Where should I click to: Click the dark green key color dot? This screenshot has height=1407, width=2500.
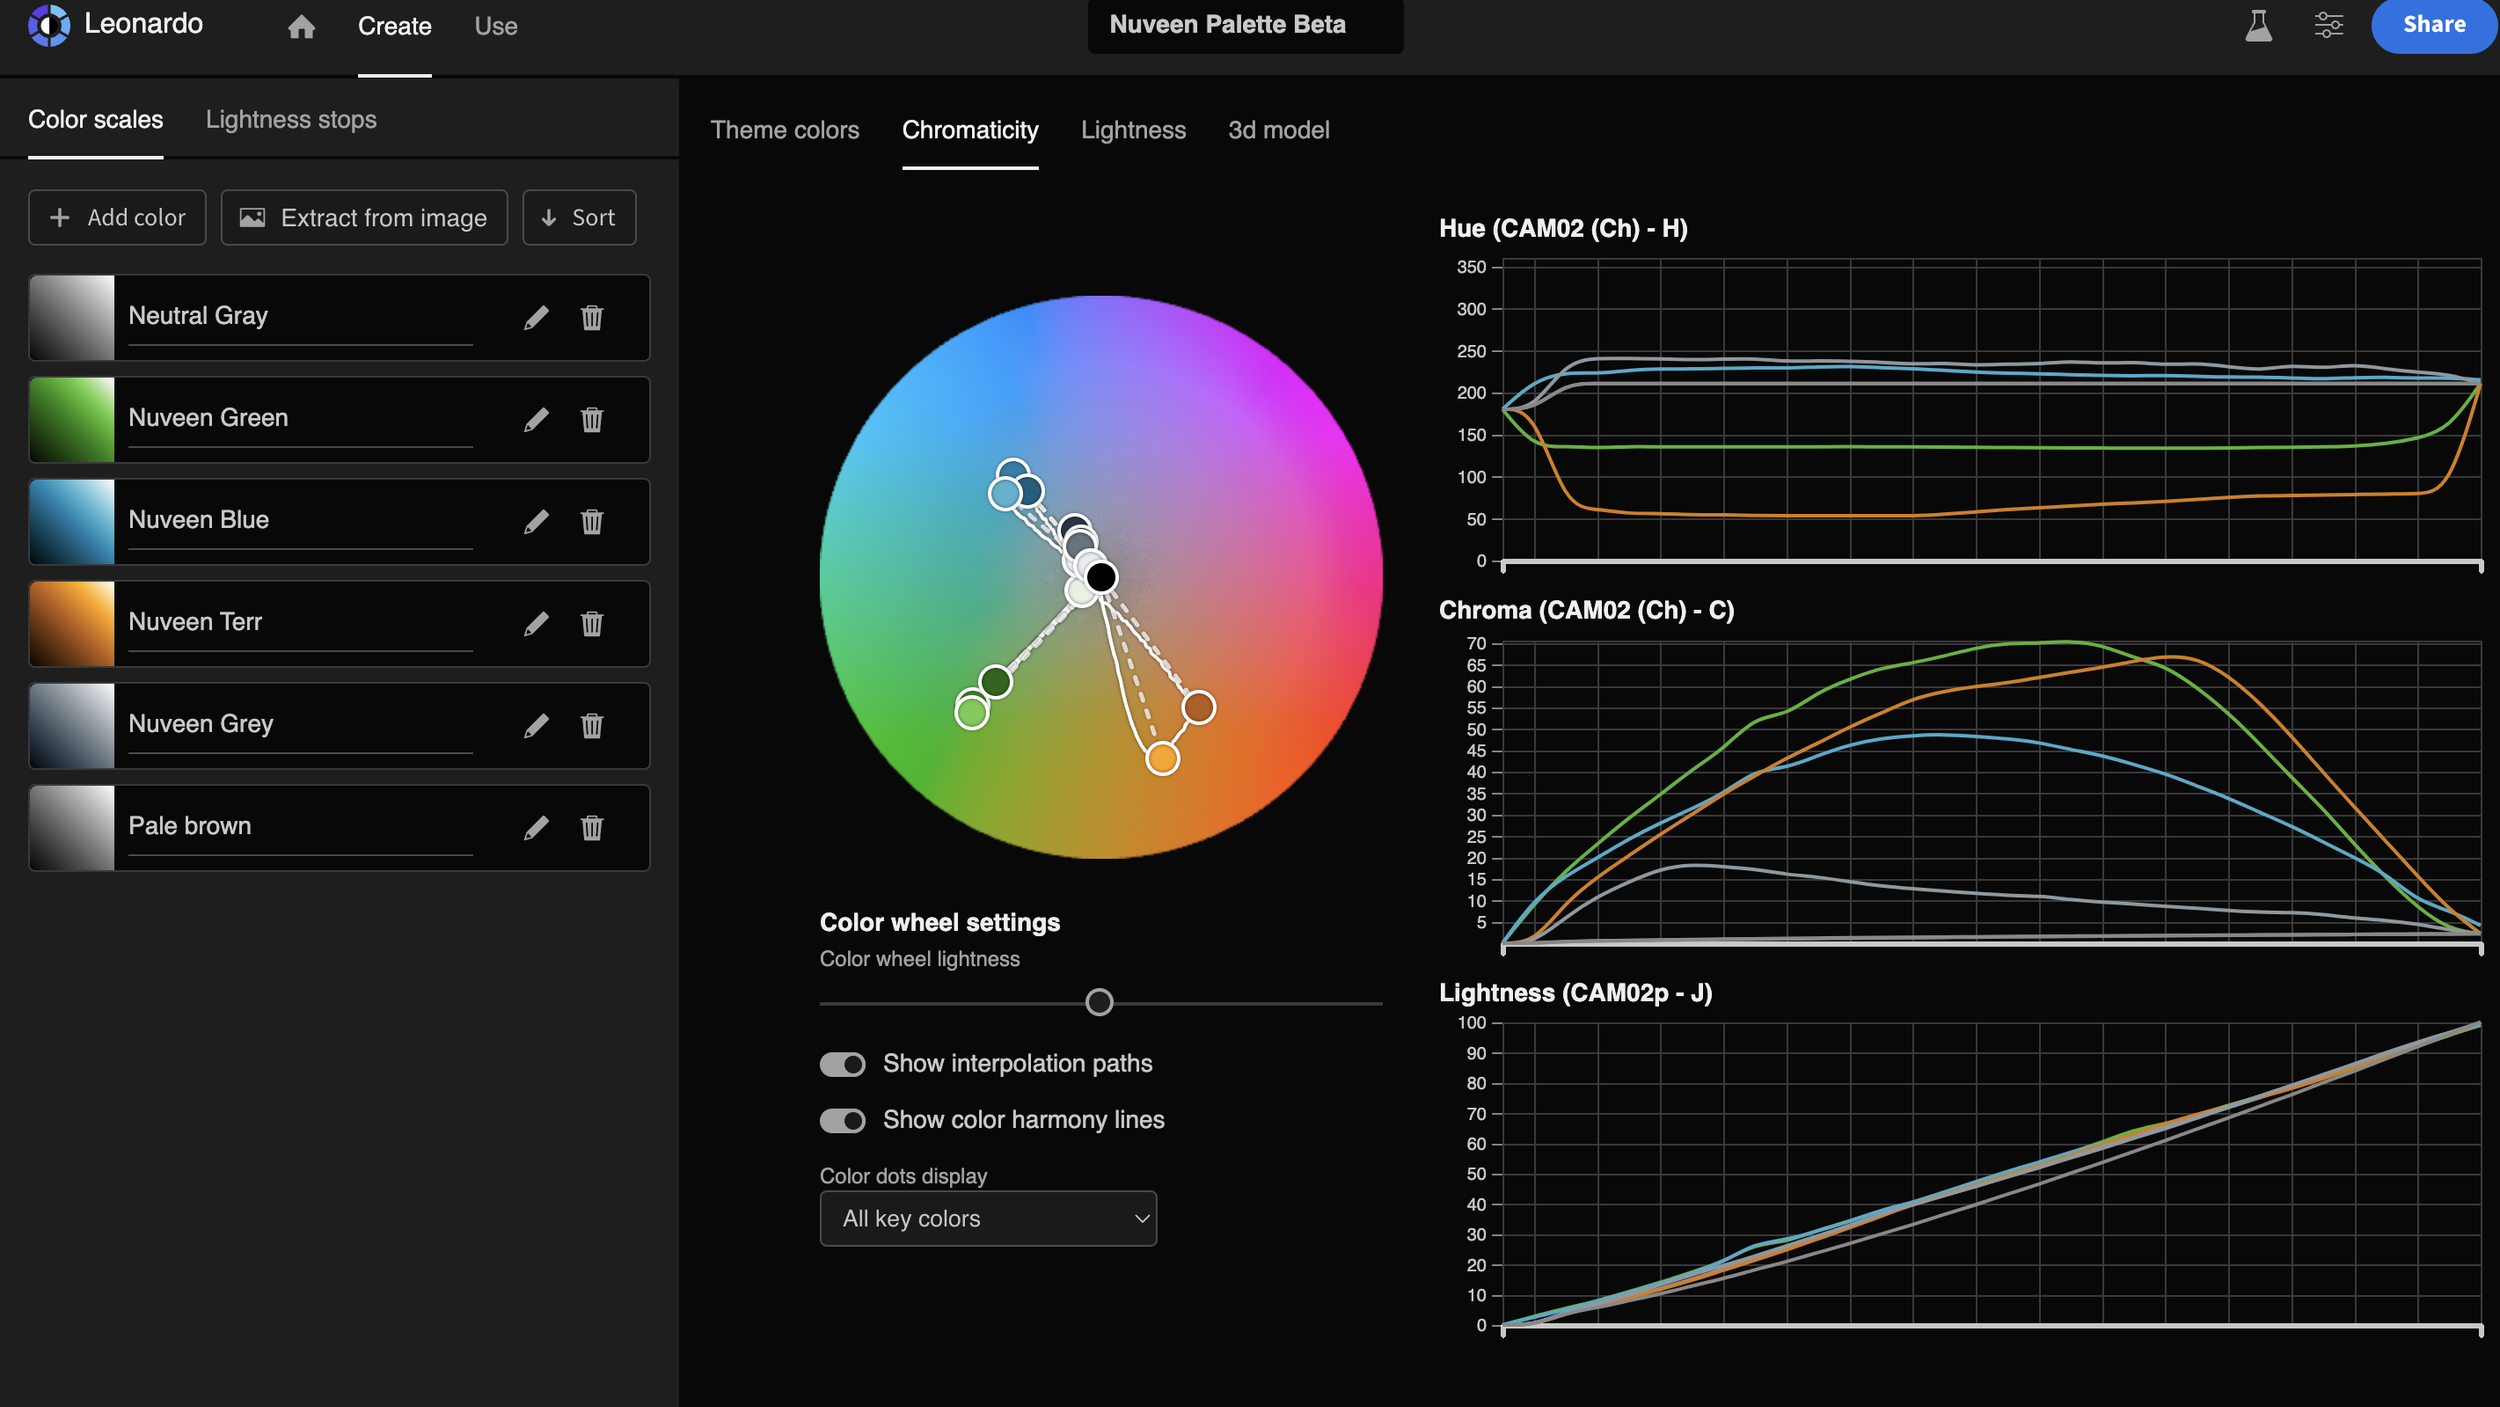[x=995, y=682]
